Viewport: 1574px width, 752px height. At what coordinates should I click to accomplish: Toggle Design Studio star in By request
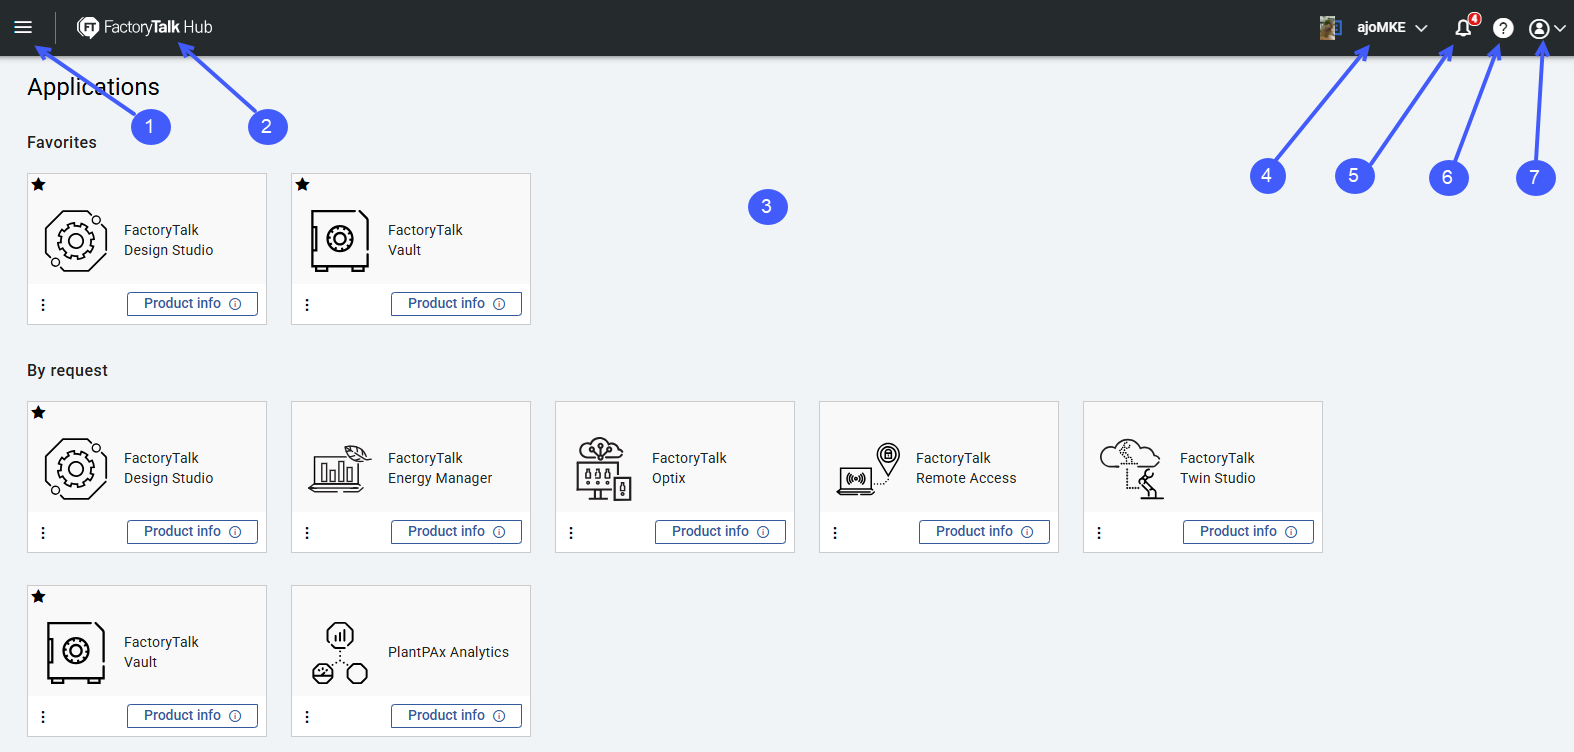38,412
